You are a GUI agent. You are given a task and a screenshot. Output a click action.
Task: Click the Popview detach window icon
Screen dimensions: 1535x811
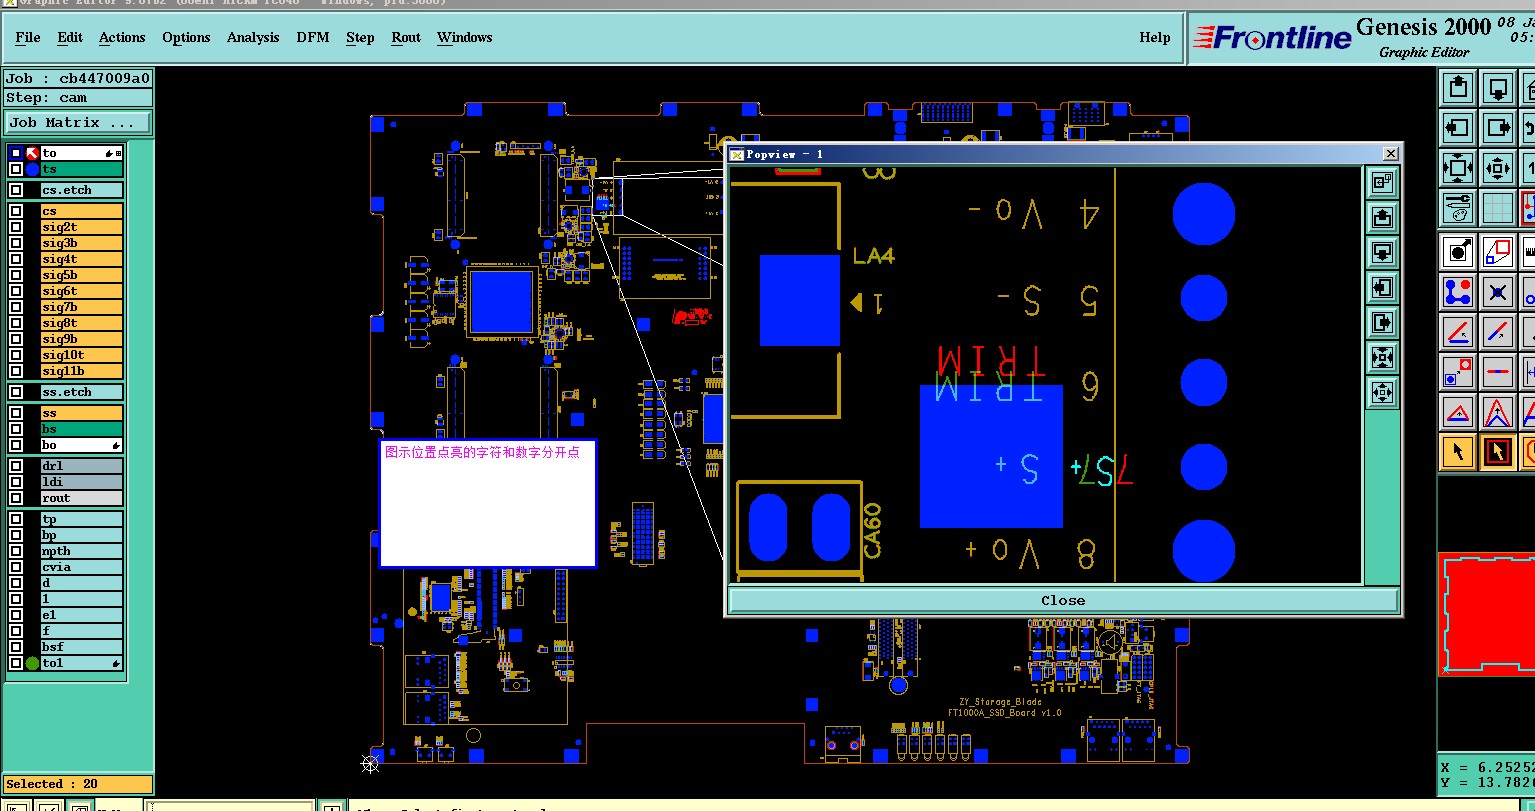pyautogui.click(x=1382, y=182)
